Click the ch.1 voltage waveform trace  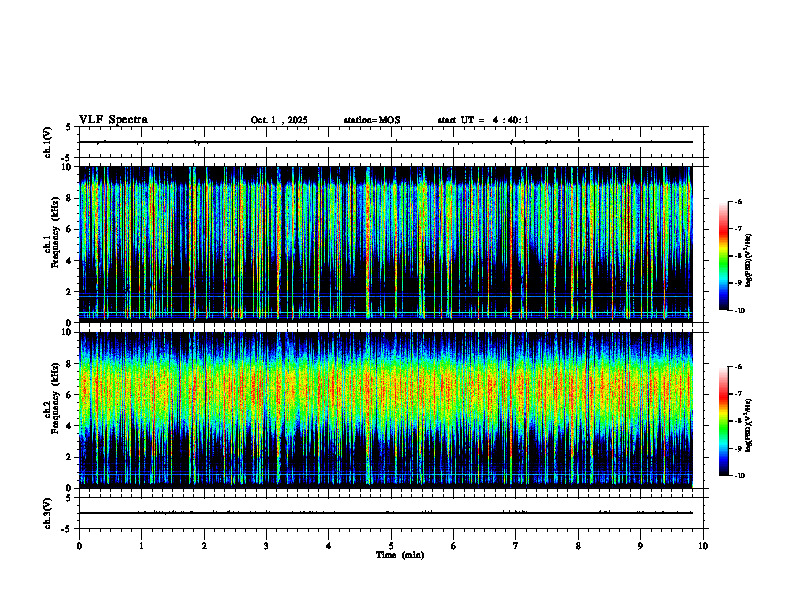385,142
